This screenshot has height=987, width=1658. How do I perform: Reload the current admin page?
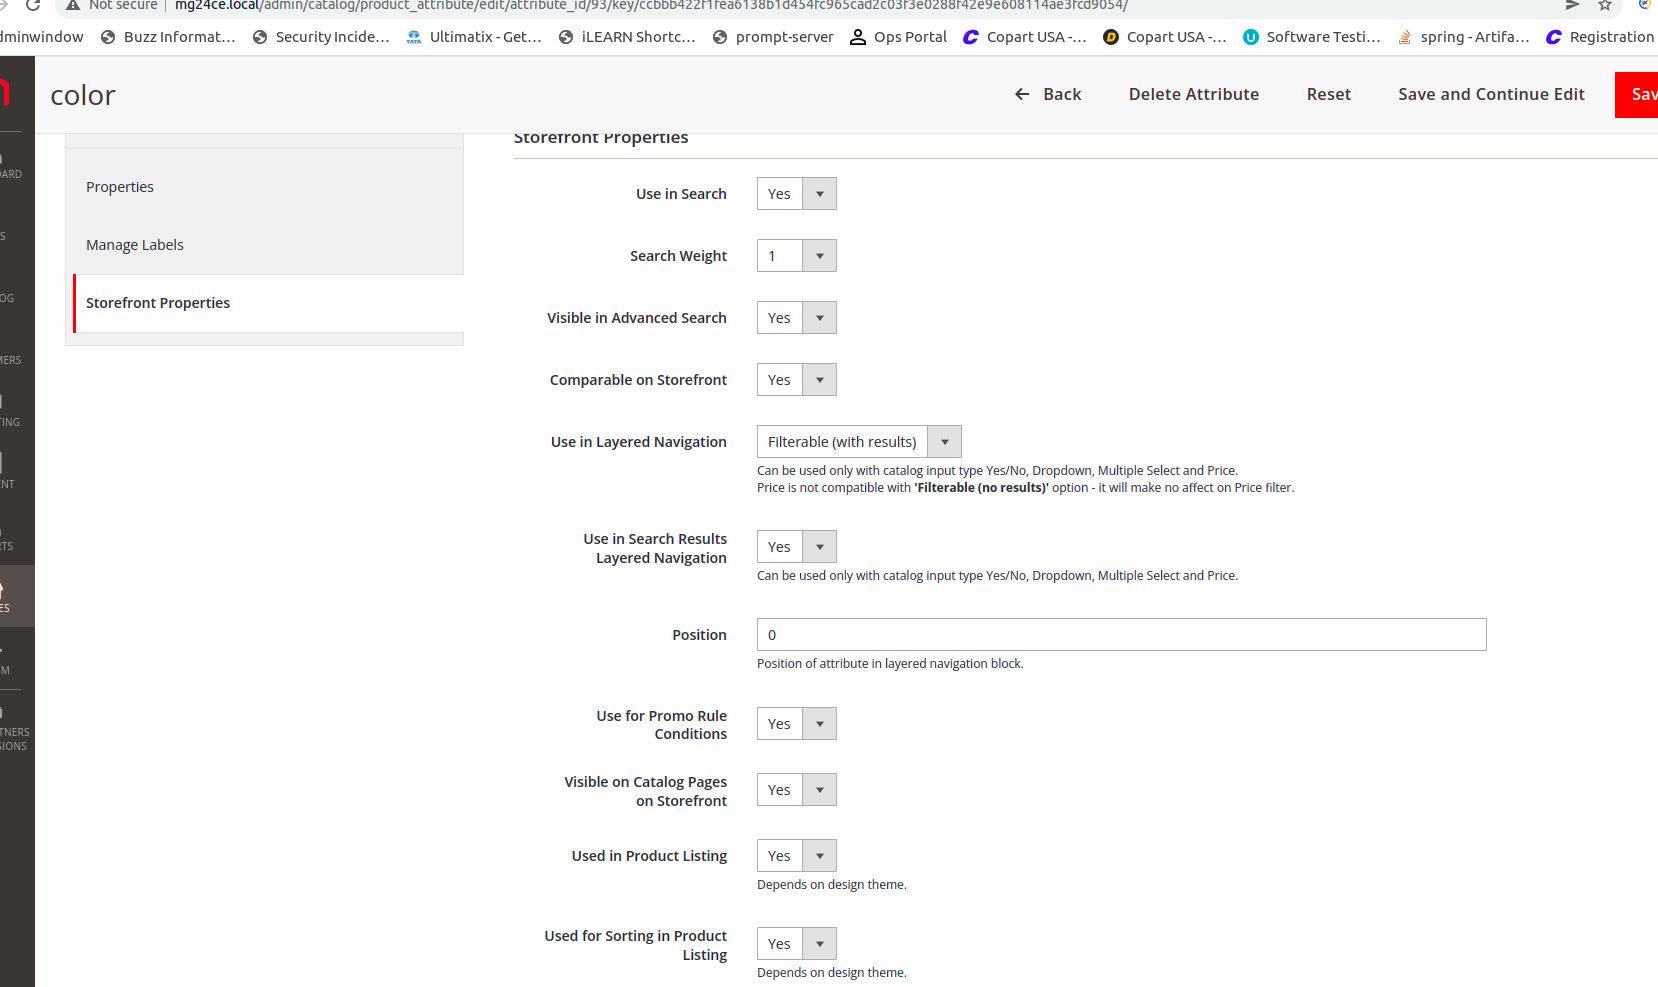[34, 6]
